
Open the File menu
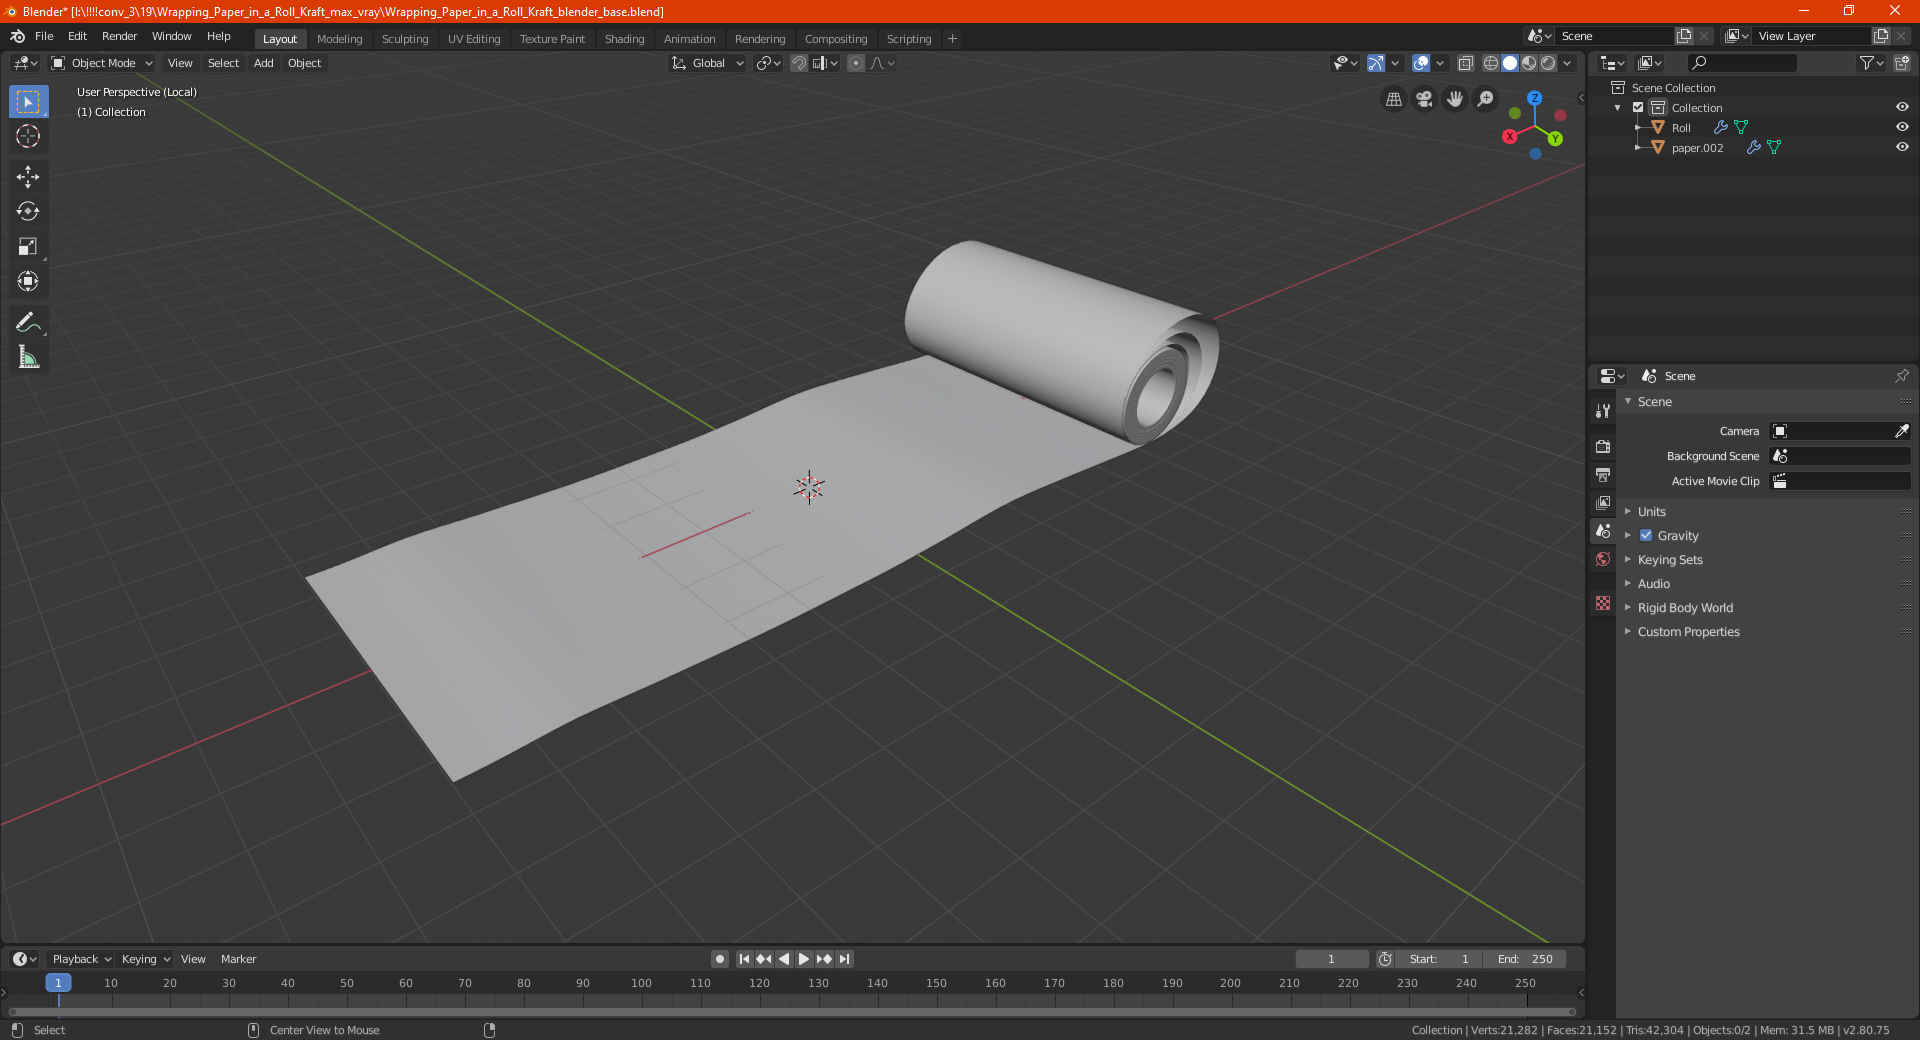point(44,36)
